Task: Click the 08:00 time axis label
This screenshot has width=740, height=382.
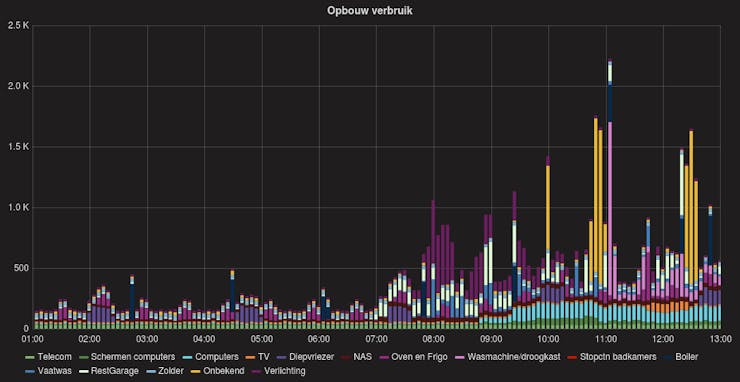Action: [x=433, y=339]
